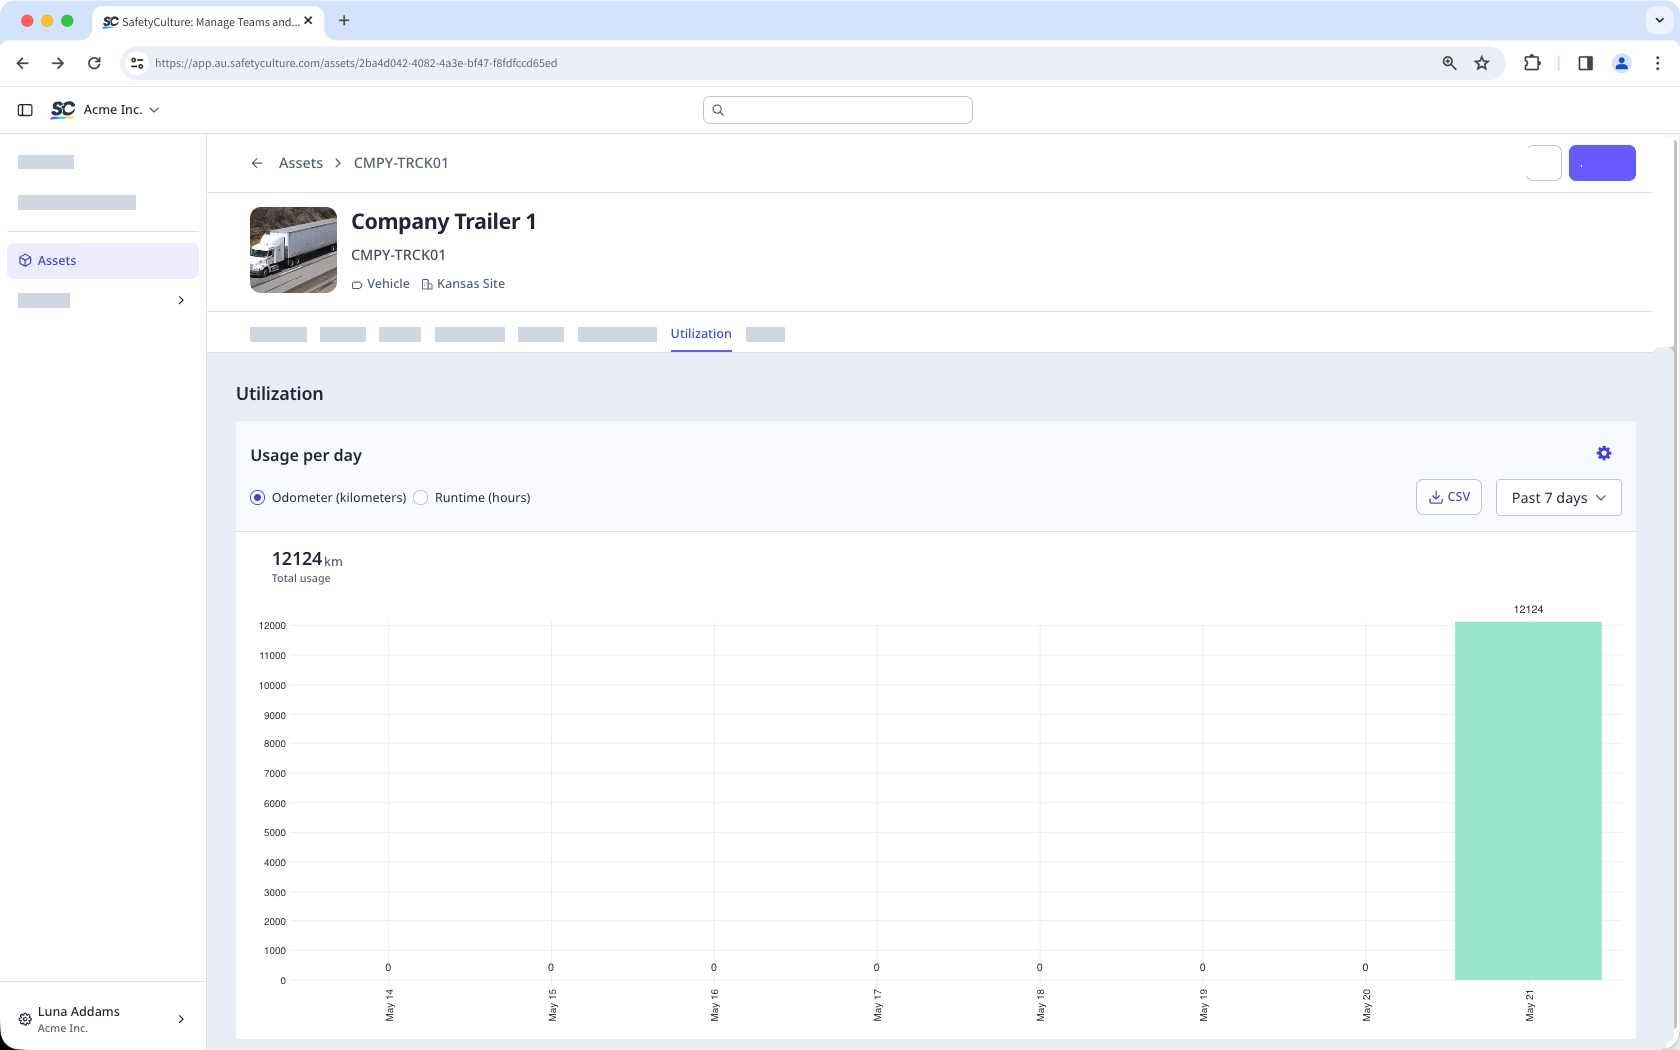
Task: Open Luna Addams account settings
Action: click(x=103, y=1019)
